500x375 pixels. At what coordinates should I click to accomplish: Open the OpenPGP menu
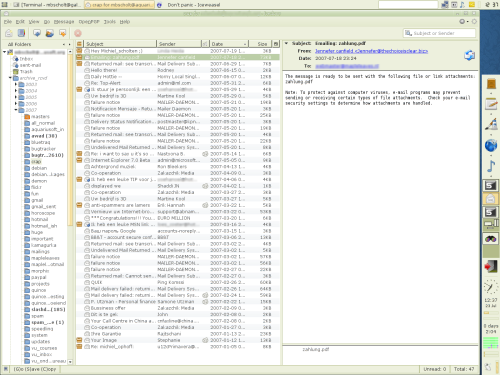tap(89, 22)
